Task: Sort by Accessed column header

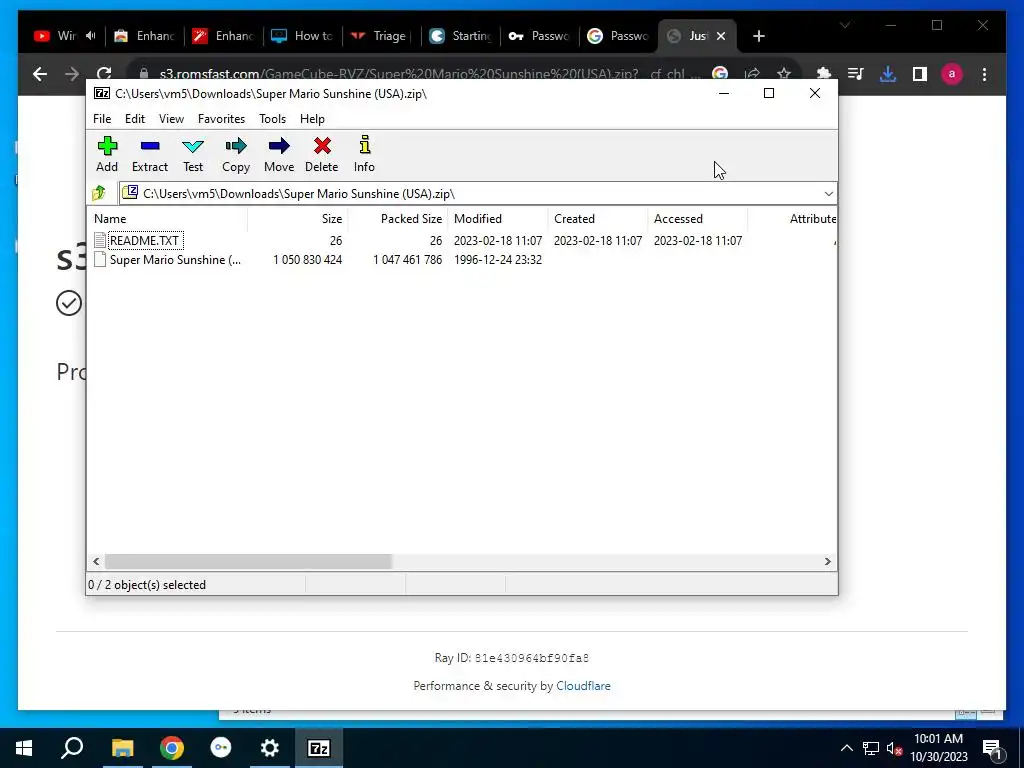Action: [x=697, y=219]
